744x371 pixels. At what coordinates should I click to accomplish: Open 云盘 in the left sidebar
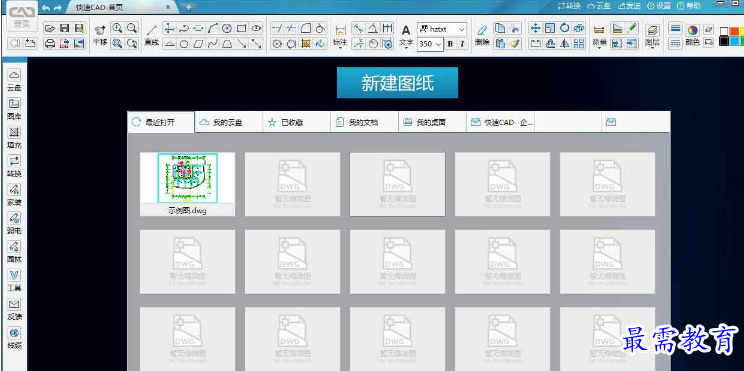point(14,80)
